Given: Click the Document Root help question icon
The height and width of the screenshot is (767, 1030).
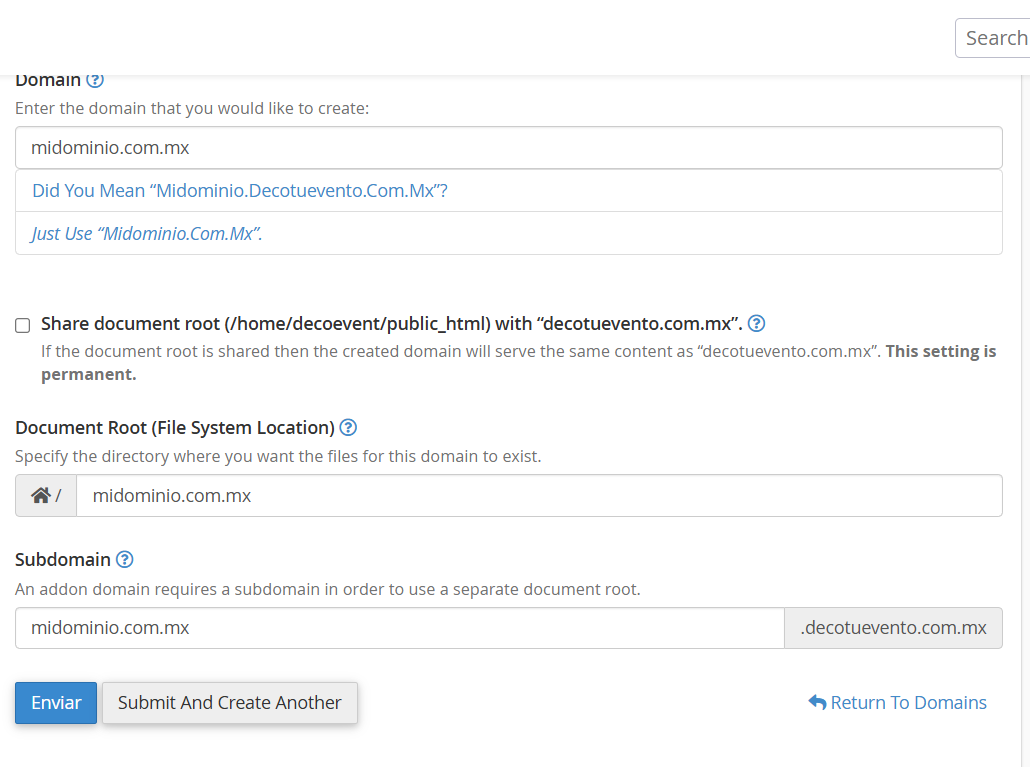Looking at the screenshot, I should coord(348,428).
